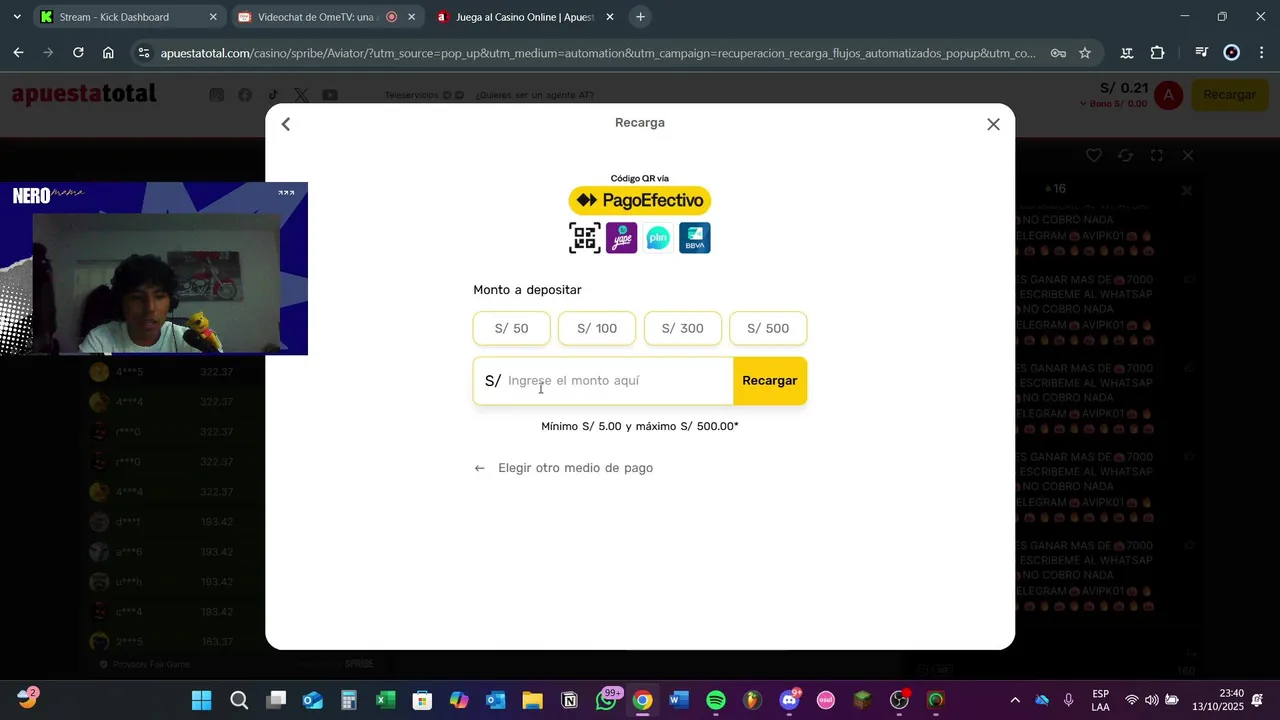The image size is (1280, 720).
Task: Open Chrome three-dot menu
Action: tap(1260, 53)
